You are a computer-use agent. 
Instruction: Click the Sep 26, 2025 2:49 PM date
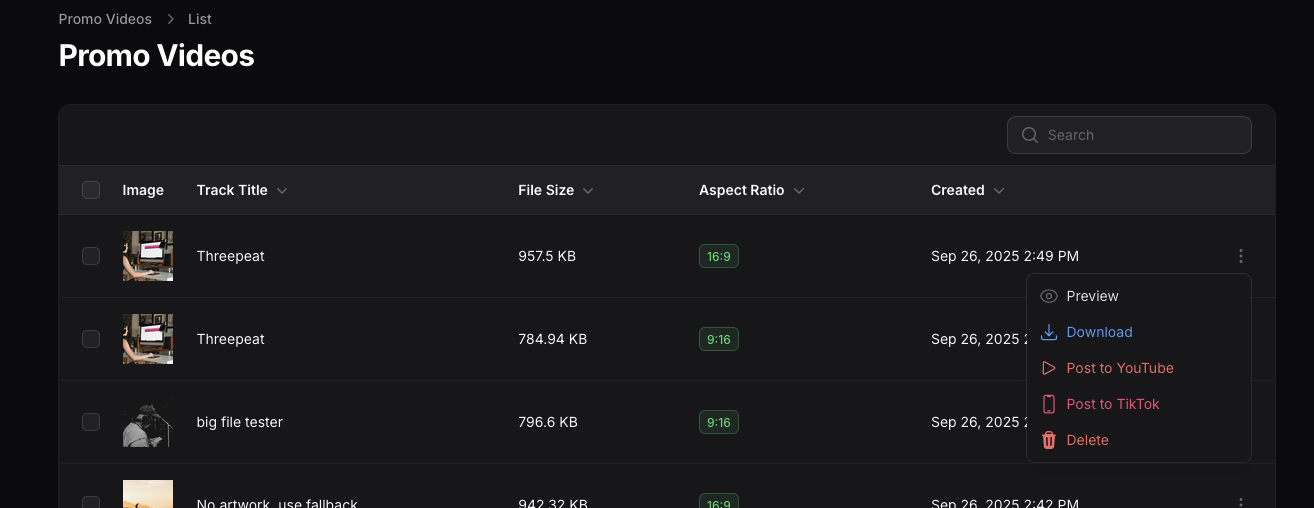pyautogui.click(x=1005, y=256)
